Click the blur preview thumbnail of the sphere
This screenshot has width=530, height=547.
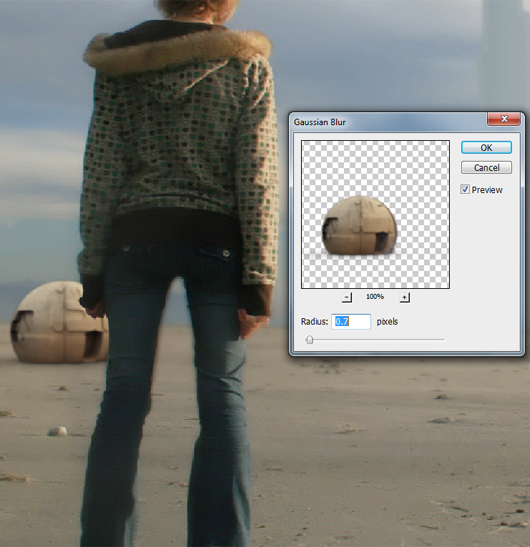tap(375, 215)
